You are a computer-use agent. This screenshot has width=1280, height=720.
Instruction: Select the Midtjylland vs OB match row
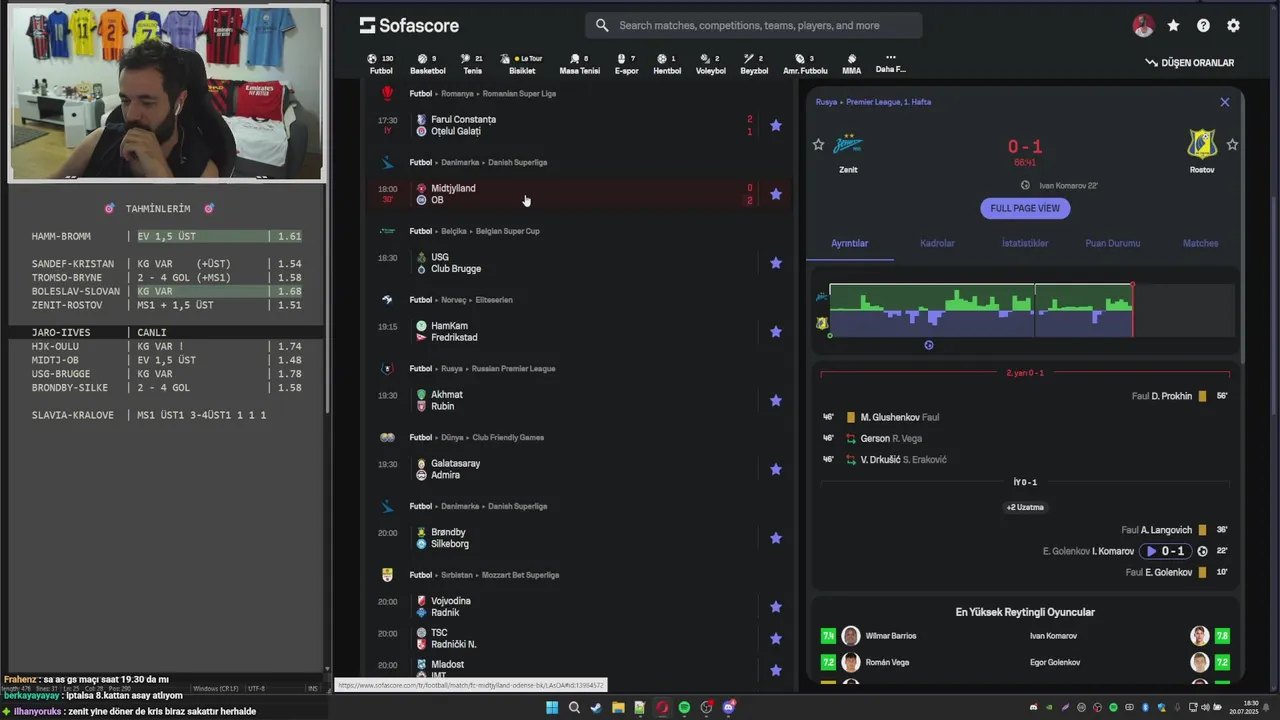tap(578, 194)
